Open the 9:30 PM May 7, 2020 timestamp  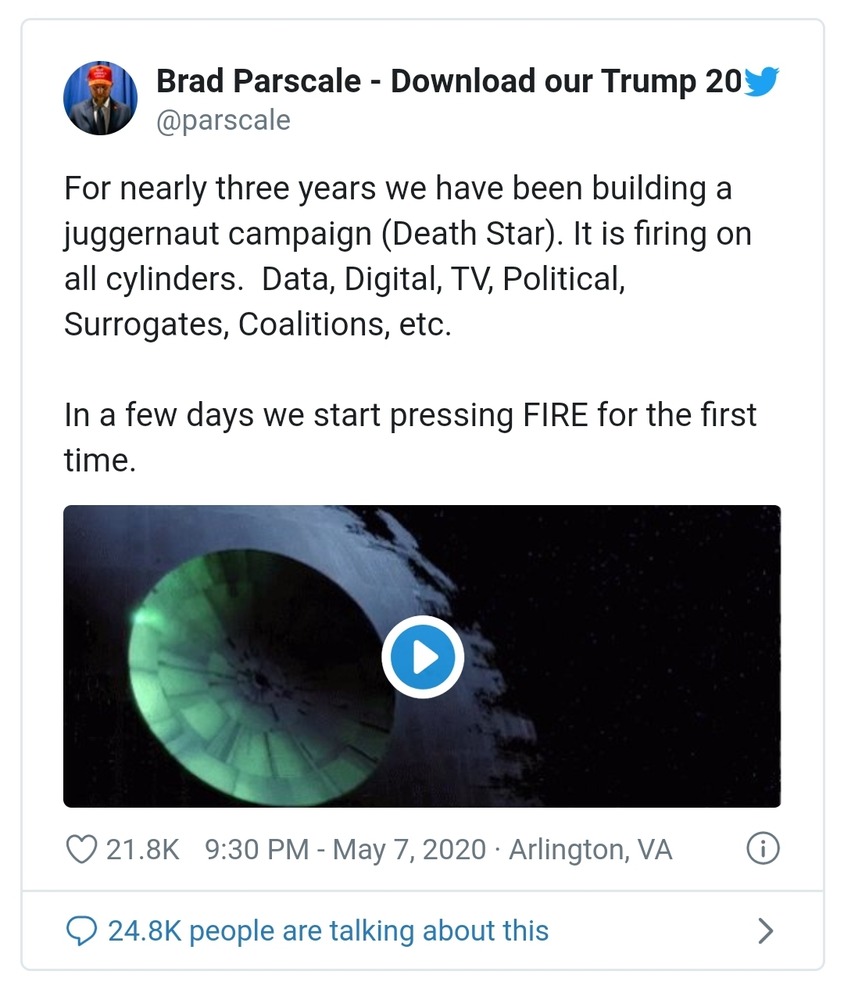coord(345,850)
